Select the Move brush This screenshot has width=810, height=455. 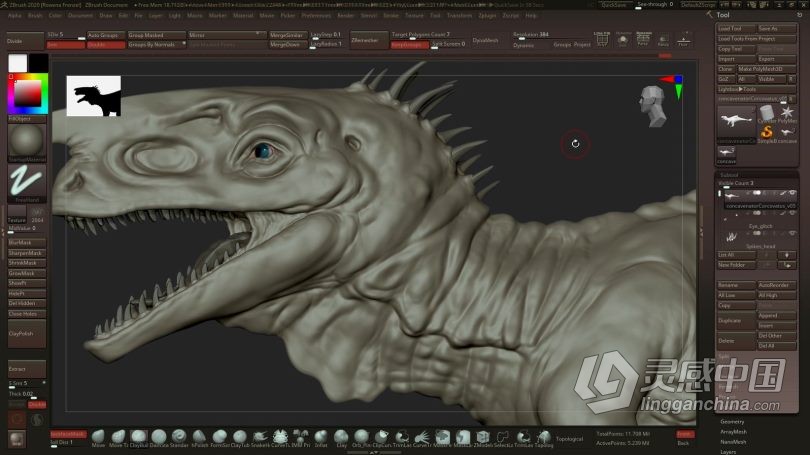98,437
